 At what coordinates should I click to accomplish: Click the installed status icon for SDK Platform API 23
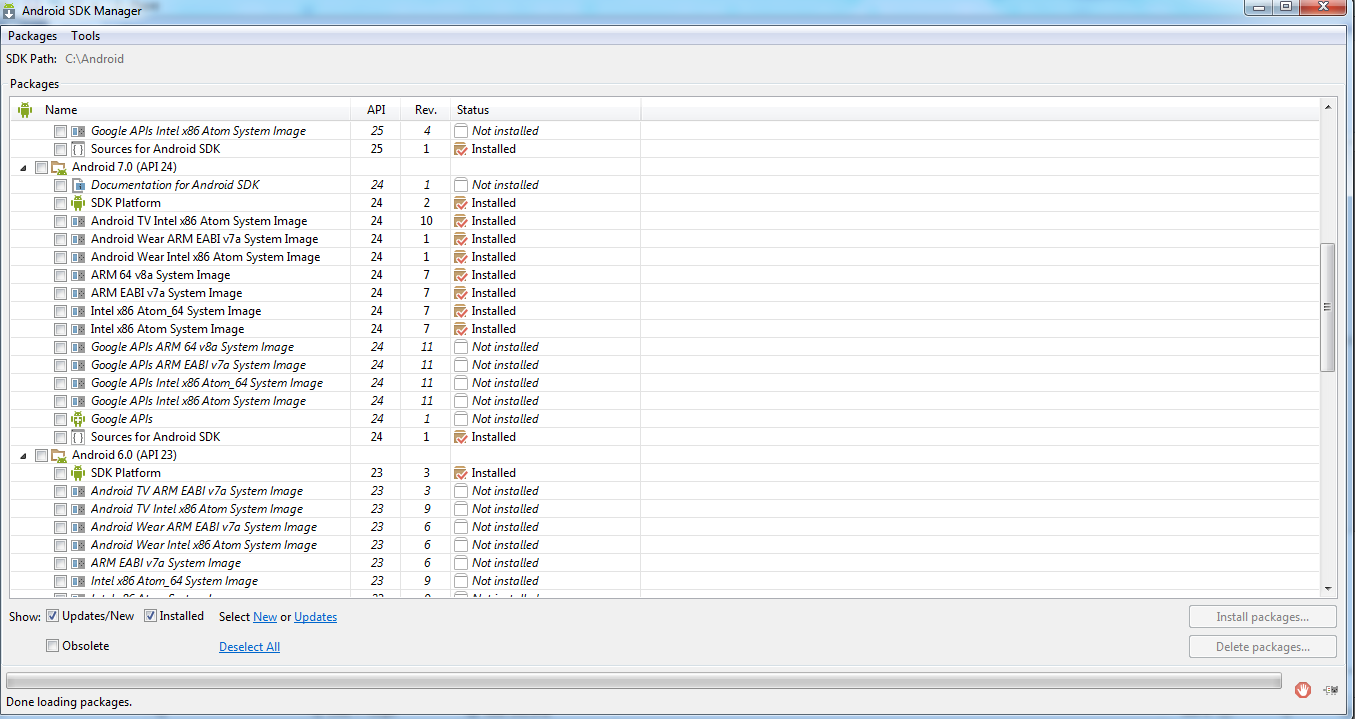tap(461, 473)
